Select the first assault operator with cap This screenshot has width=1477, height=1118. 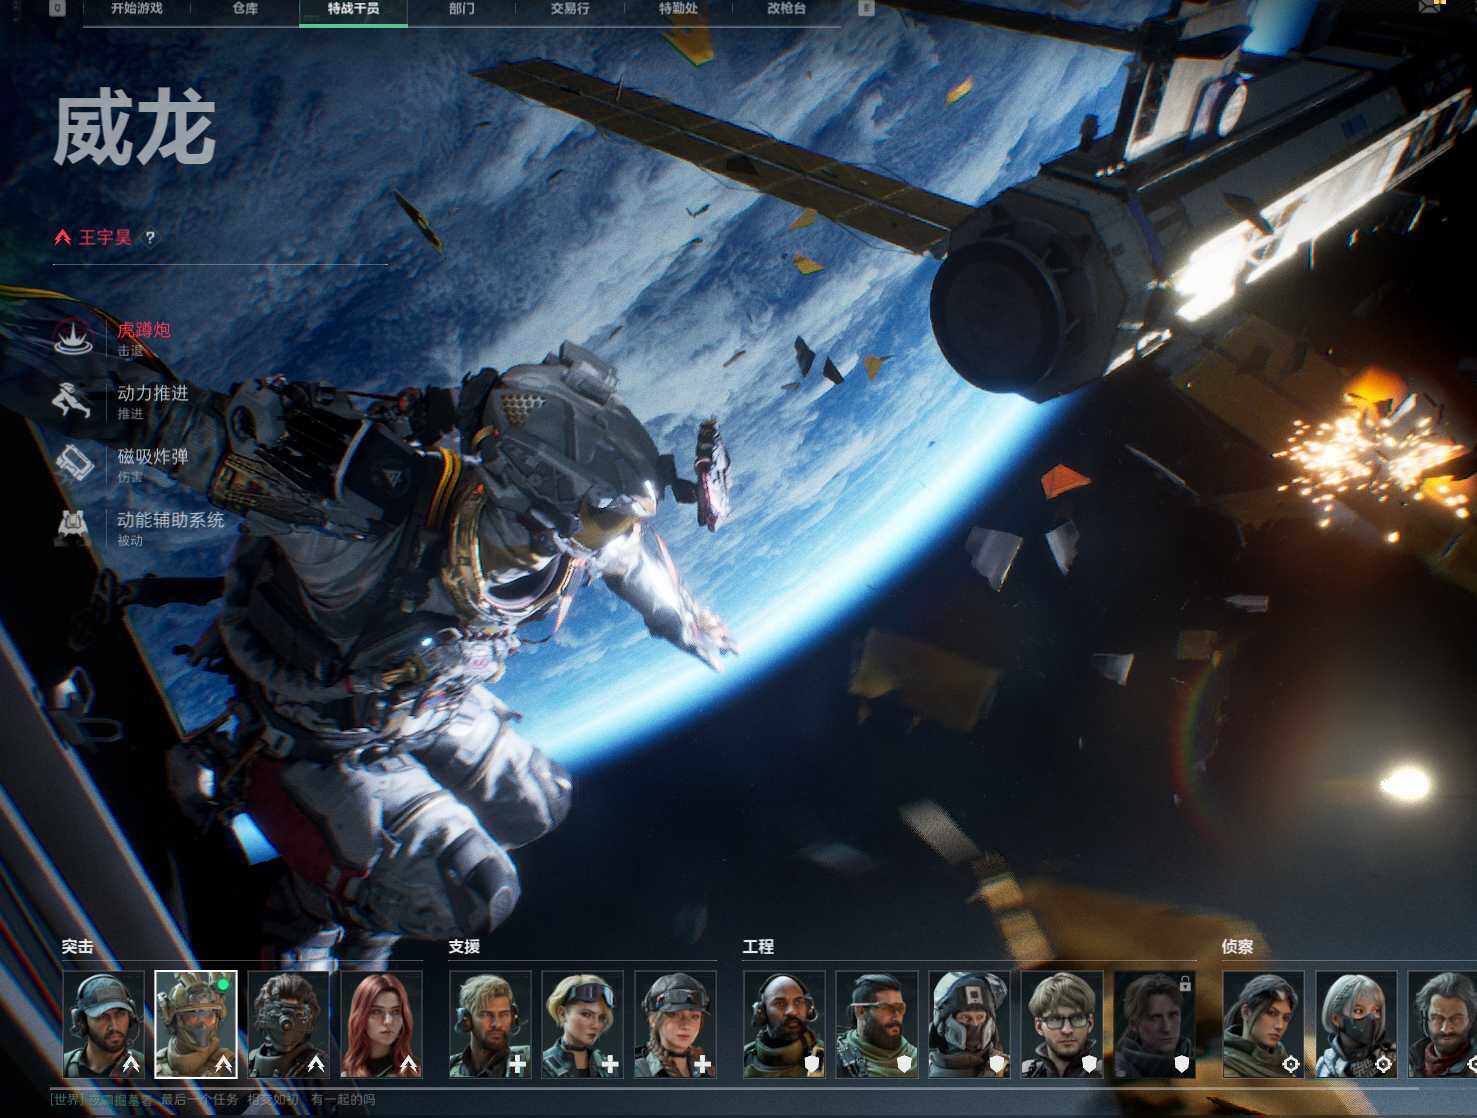[104, 1024]
